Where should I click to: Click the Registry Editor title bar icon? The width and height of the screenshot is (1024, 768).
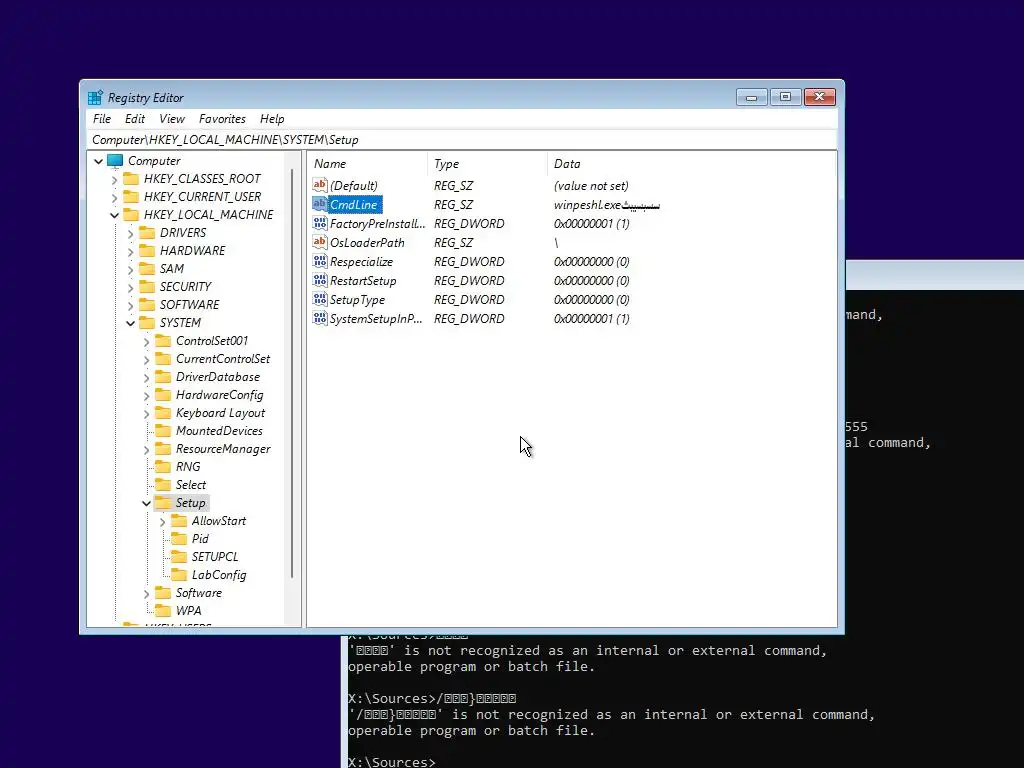95,97
